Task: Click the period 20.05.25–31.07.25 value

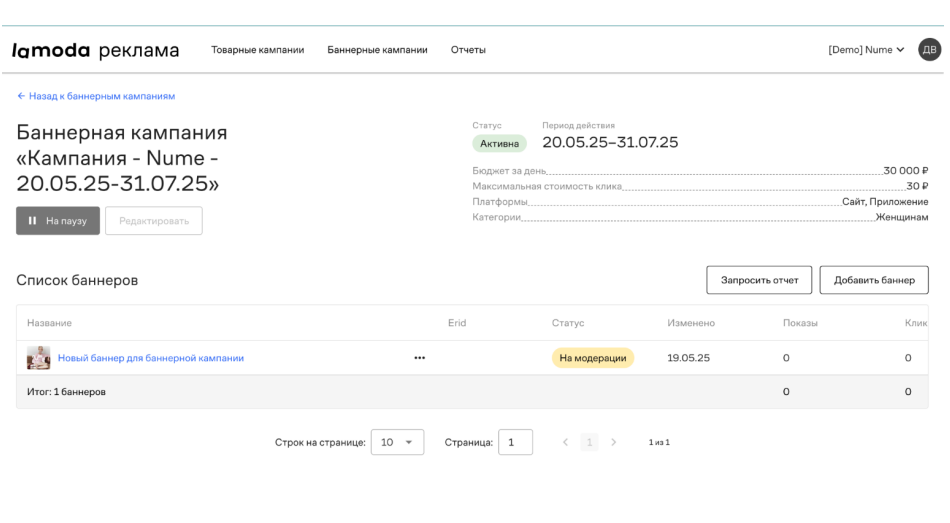Action: point(610,142)
